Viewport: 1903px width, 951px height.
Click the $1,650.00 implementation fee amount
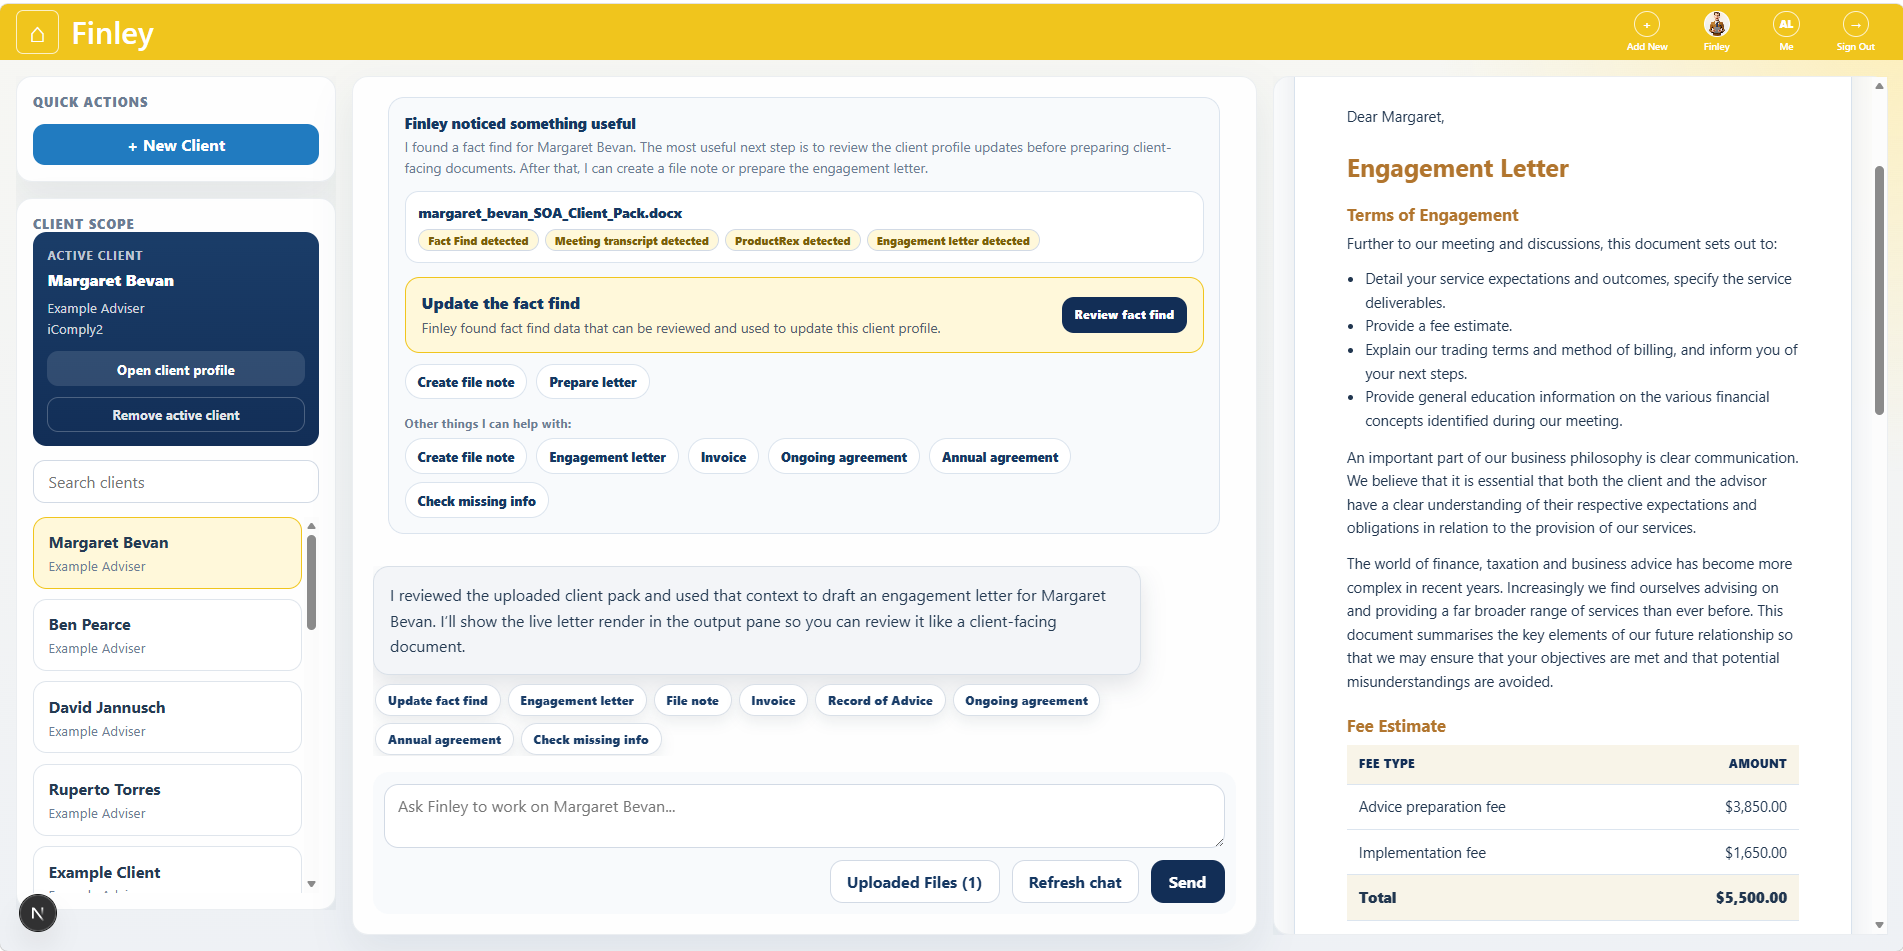1755,853
